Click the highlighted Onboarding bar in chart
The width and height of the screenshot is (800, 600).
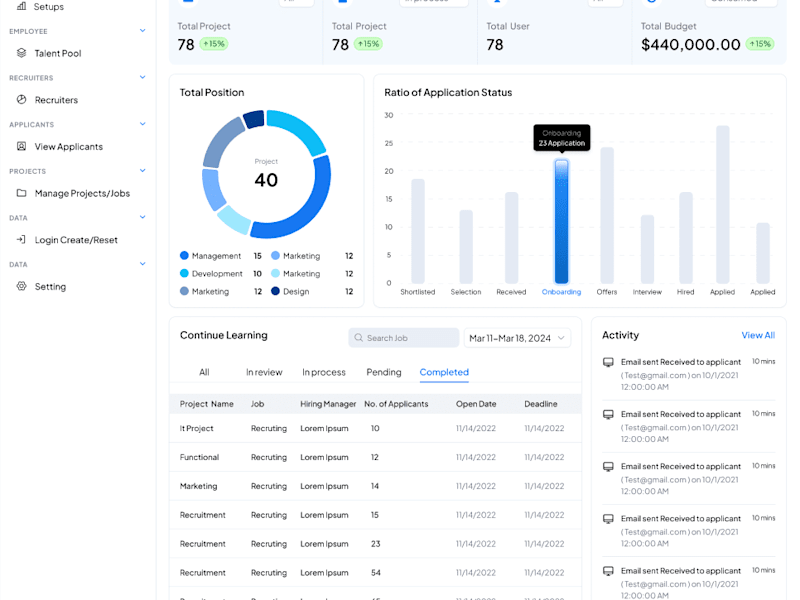[x=561, y=221]
